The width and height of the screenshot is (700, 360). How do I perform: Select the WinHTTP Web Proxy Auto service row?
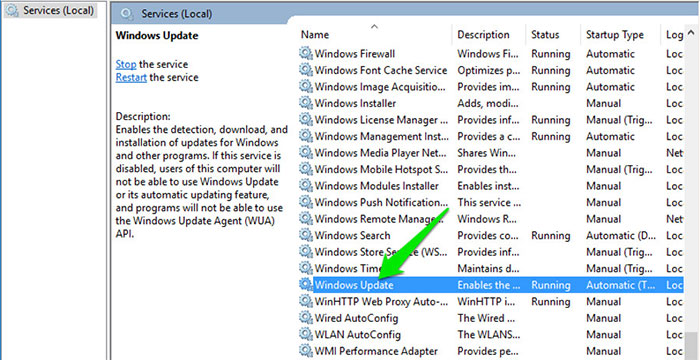490,301
